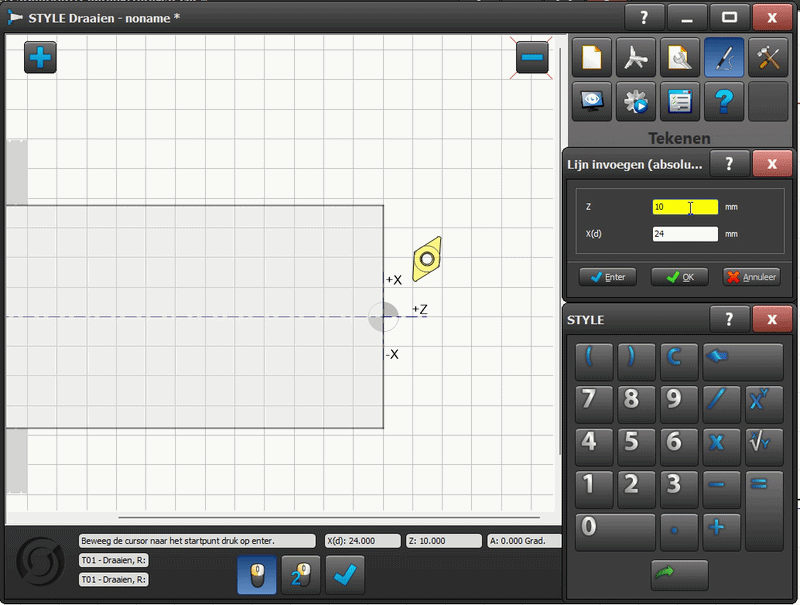The width and height of the screenshot is (800, 605).
Task: Click the divide slash key
Action: (x=721, y=405)
